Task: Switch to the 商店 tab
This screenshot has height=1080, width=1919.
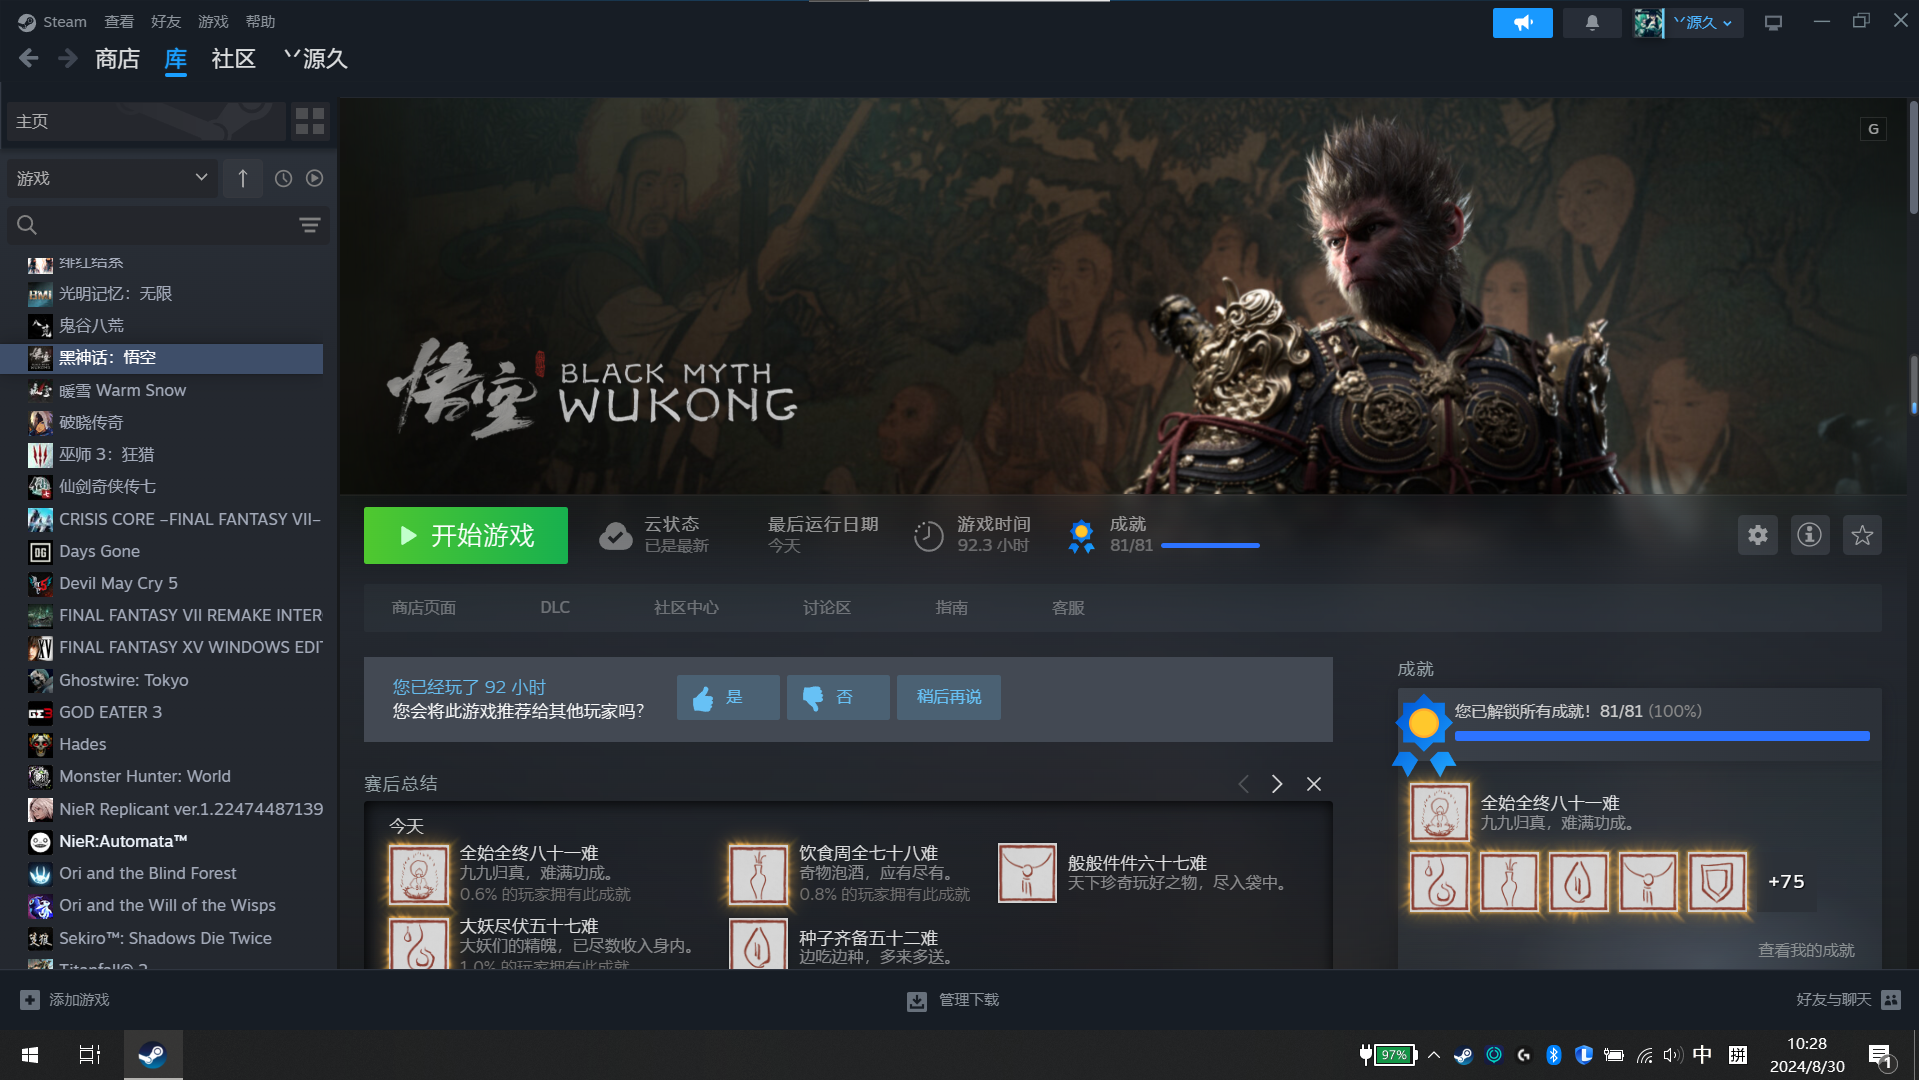Action: pos(117,59)
